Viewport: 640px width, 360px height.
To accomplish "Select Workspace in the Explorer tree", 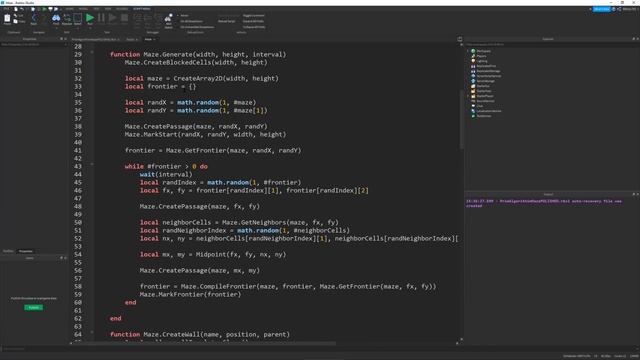I will (484, 51).
